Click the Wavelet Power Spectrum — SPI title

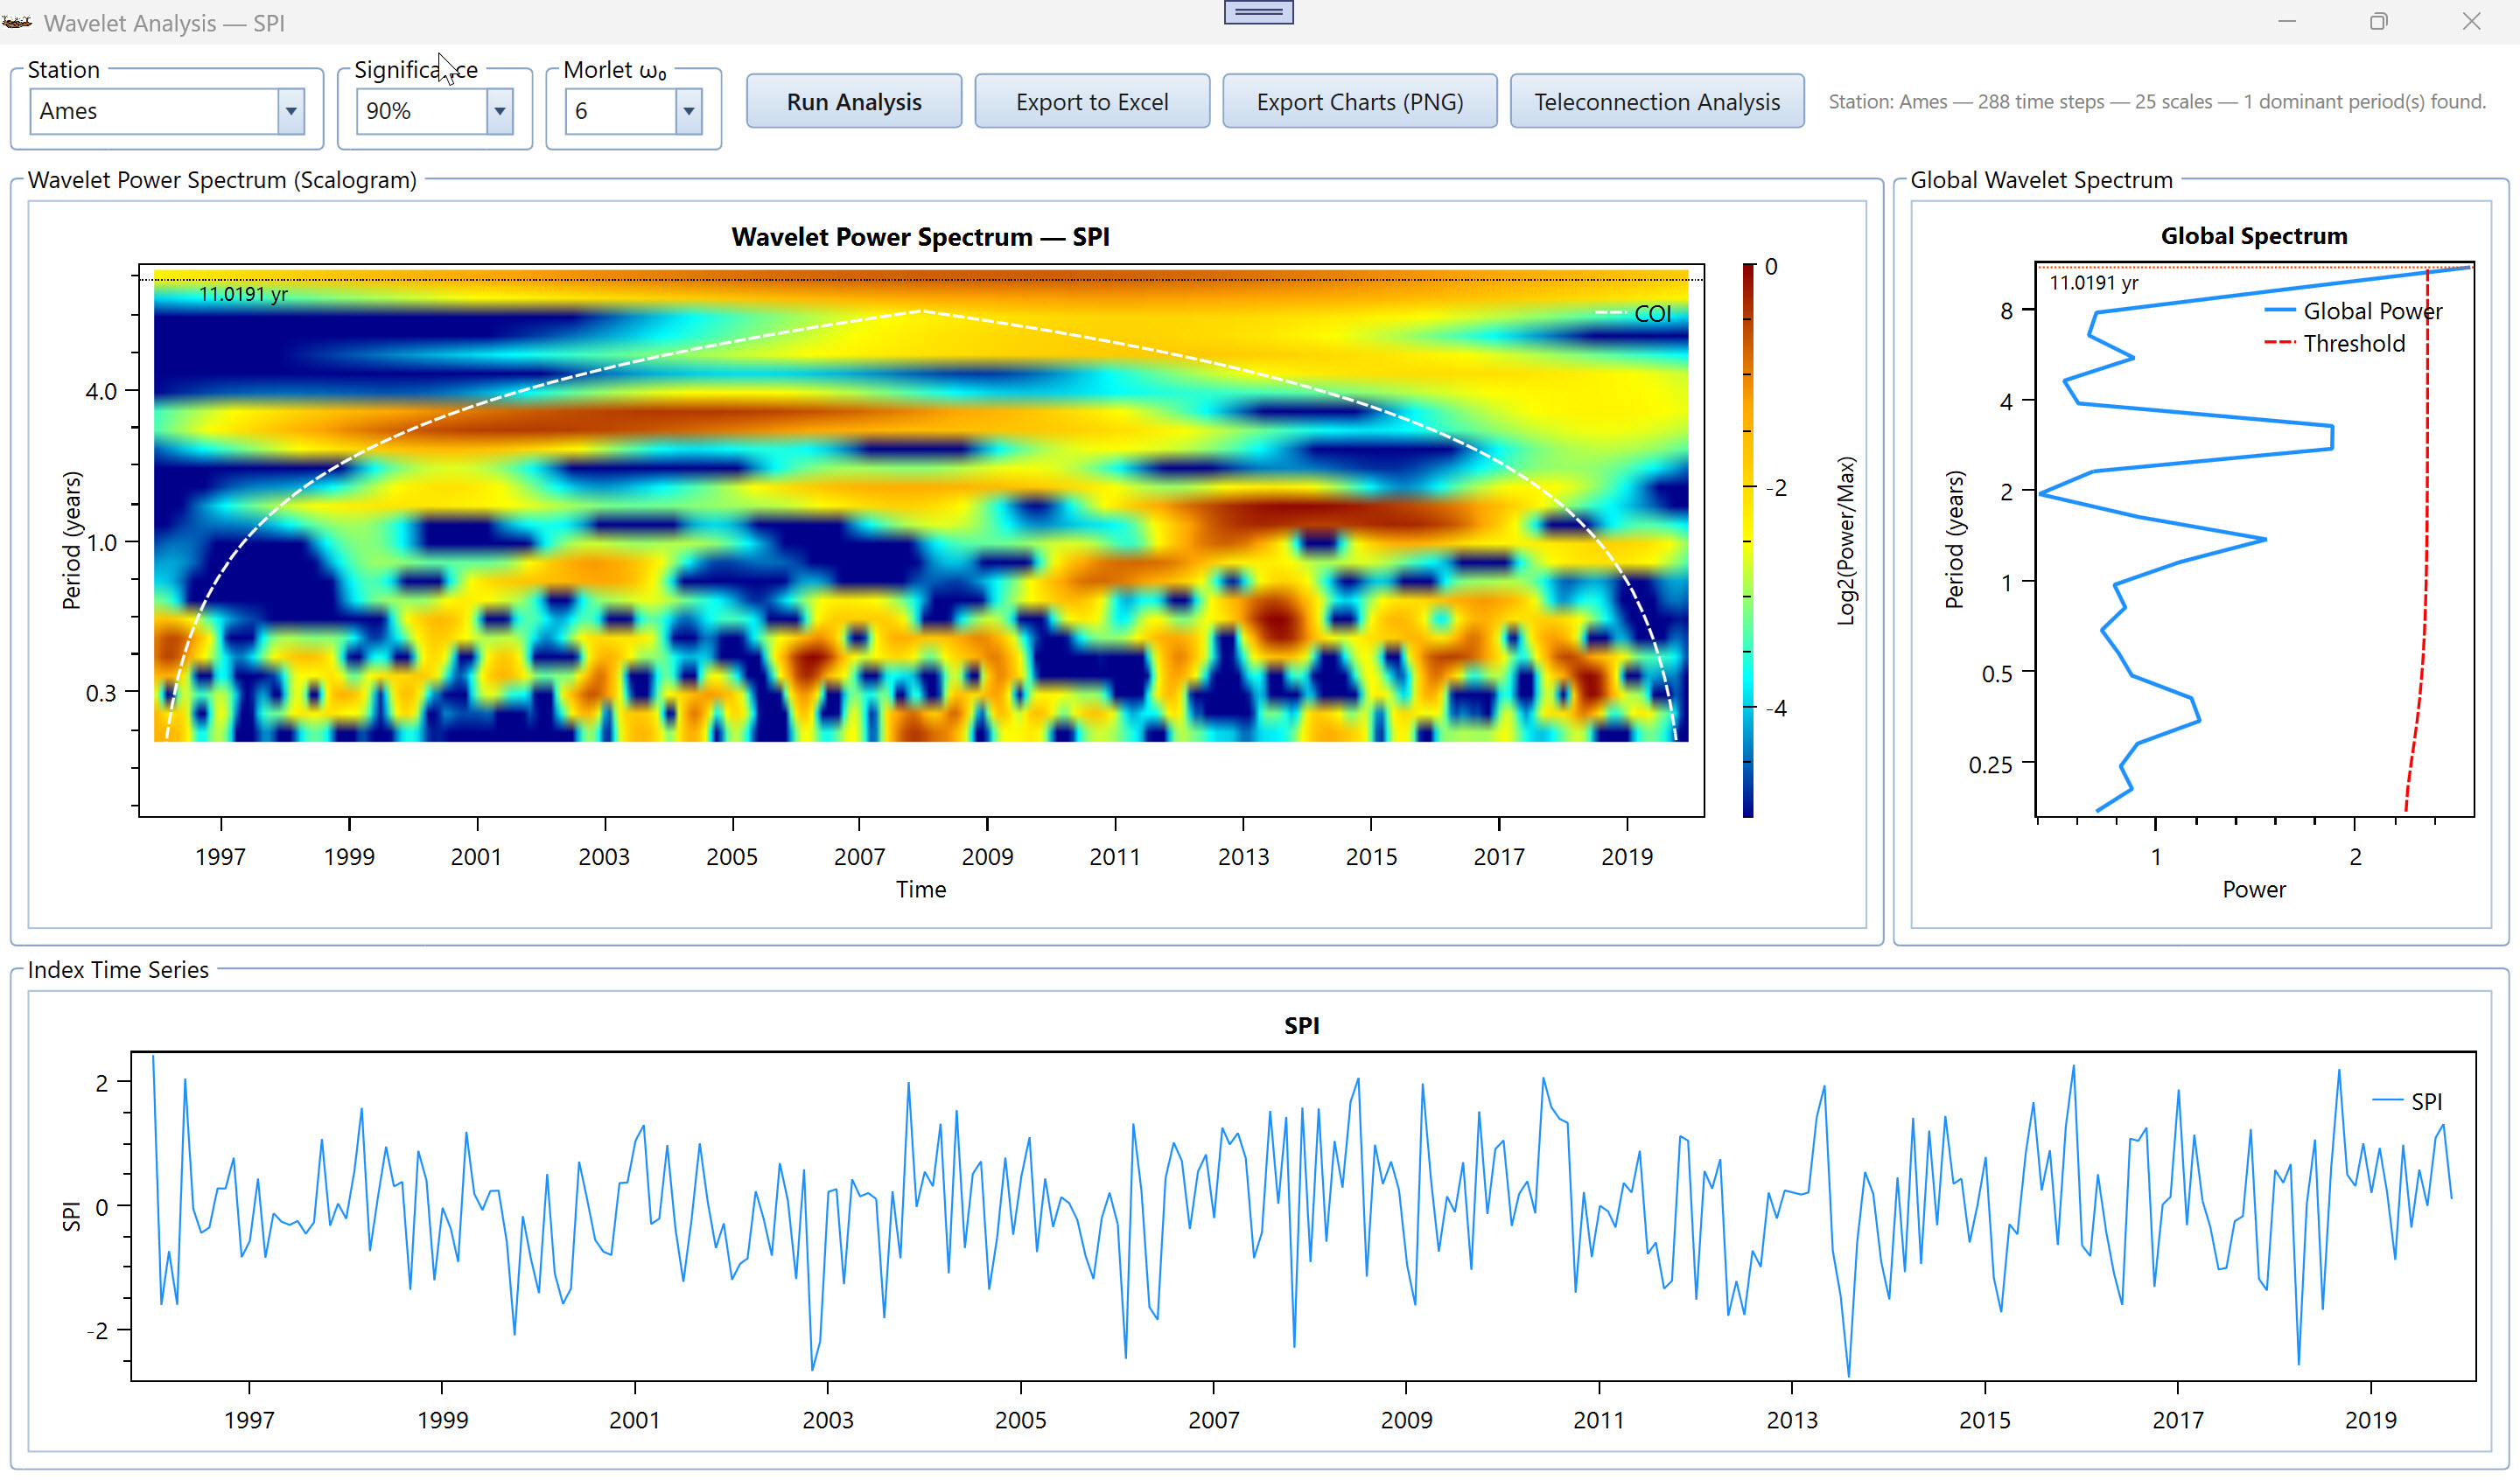(x=920, y=237)
